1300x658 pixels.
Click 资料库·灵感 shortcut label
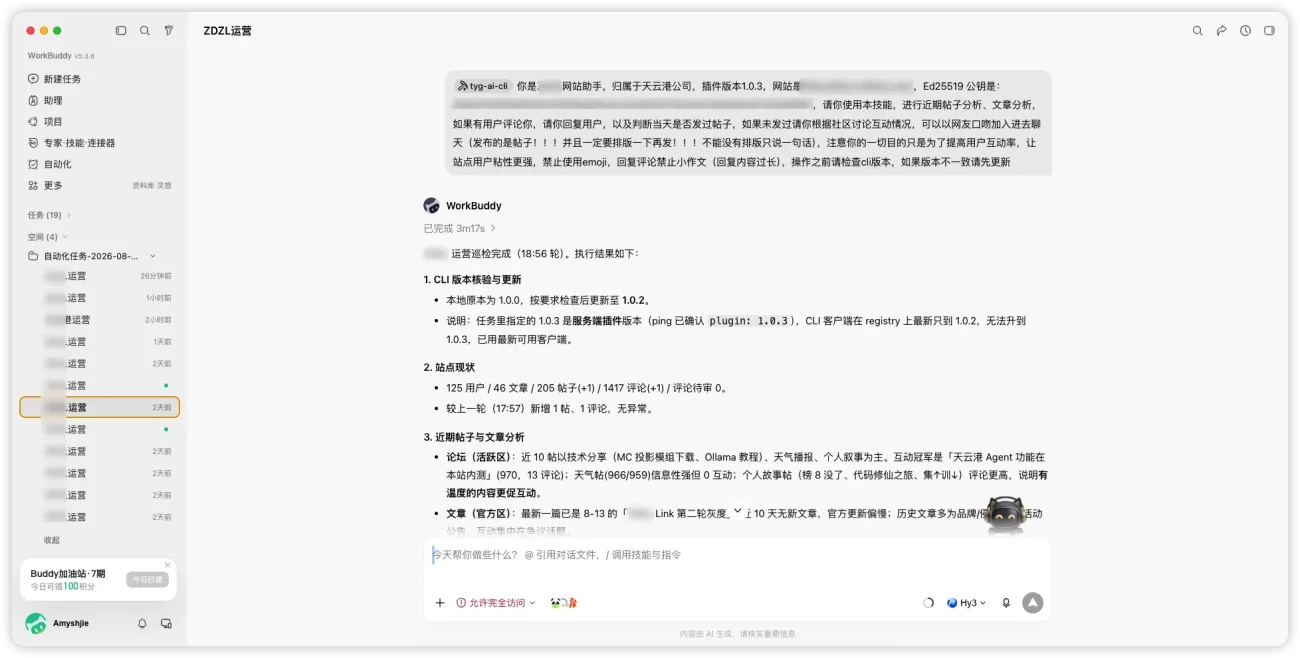pos(152,186)
